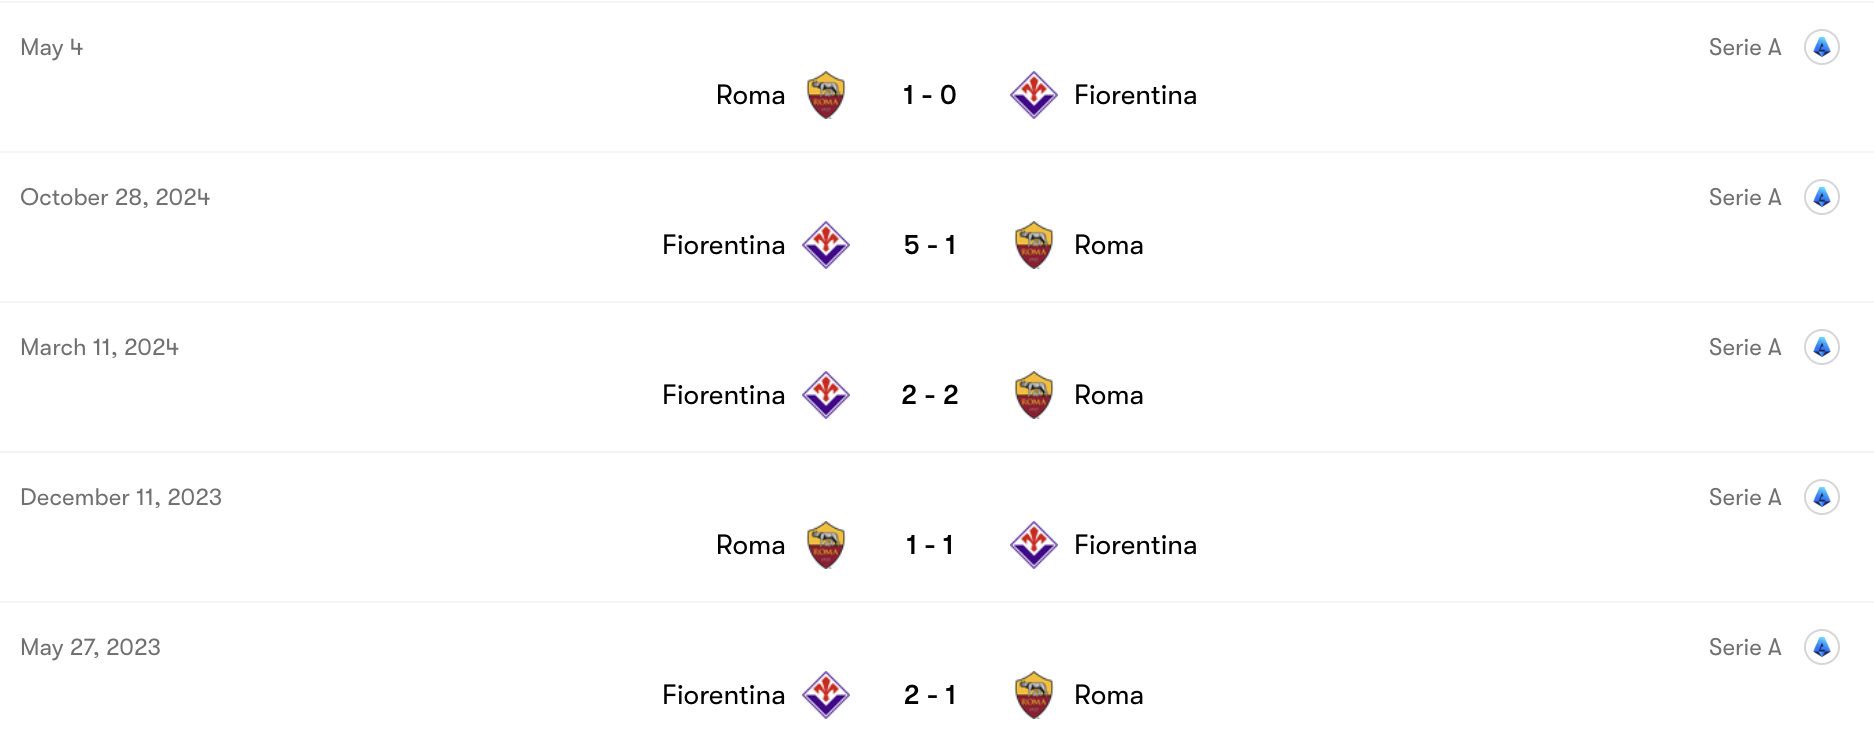Click the October 28, 2024 date
1874x738 pixels.
tap(115, 197)
